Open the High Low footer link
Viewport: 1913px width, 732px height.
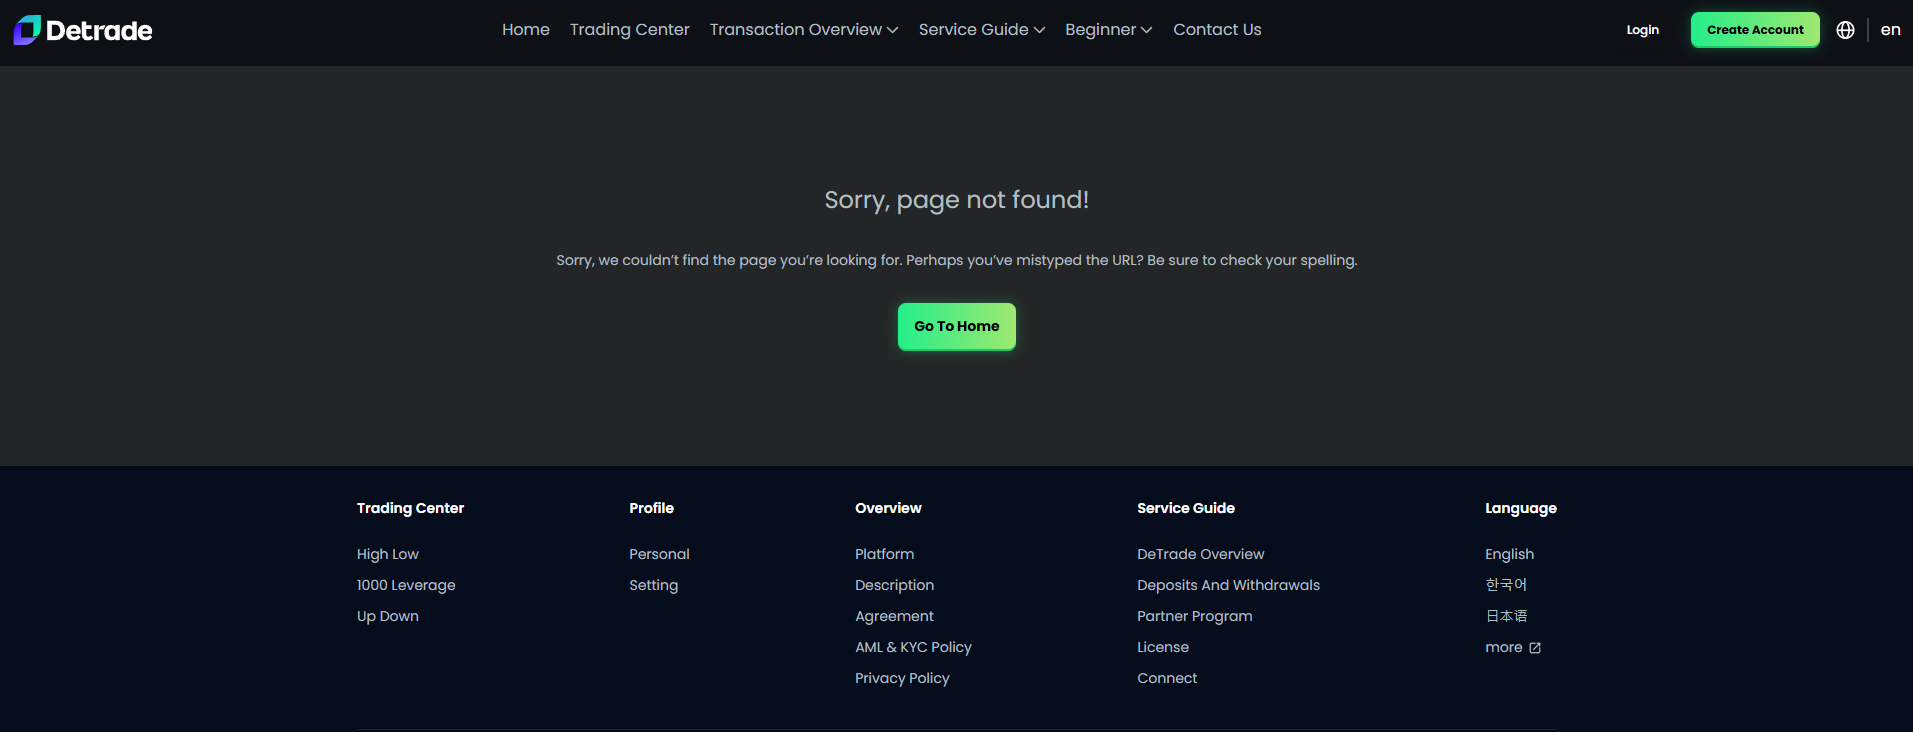(x=387, y=554)
